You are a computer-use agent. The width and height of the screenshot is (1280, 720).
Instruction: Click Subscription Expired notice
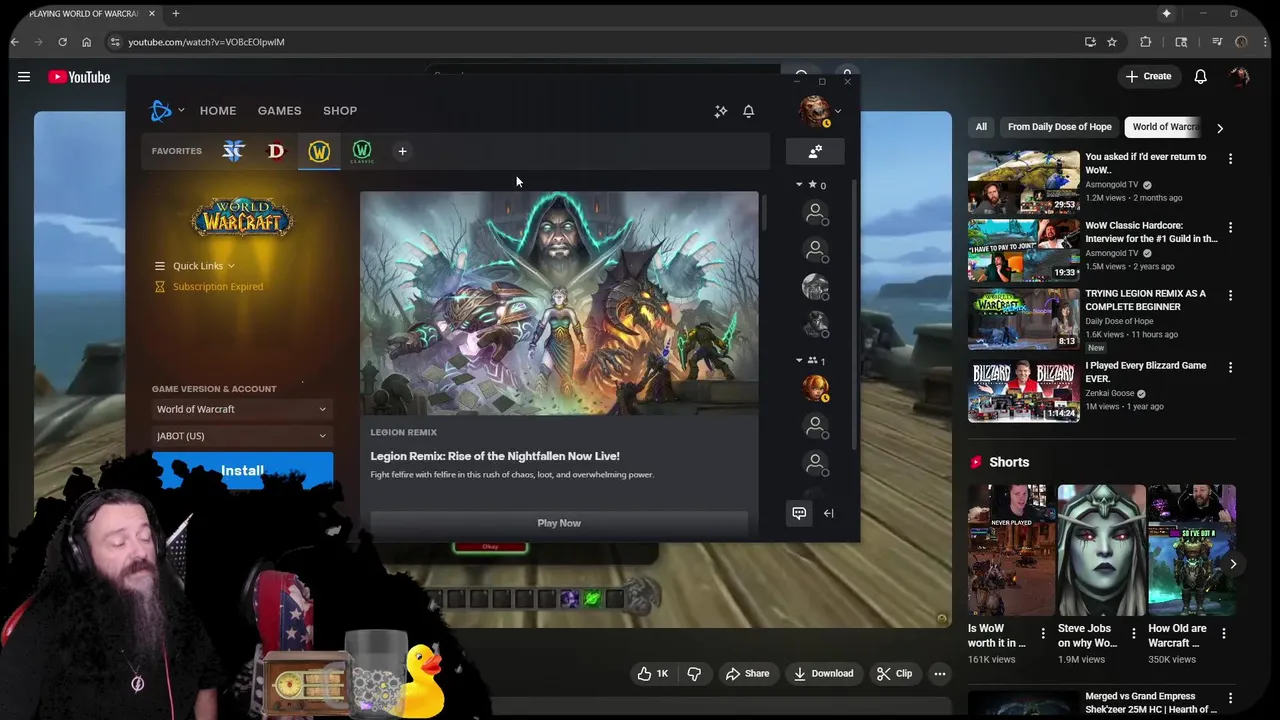click(x=218, y=287)
